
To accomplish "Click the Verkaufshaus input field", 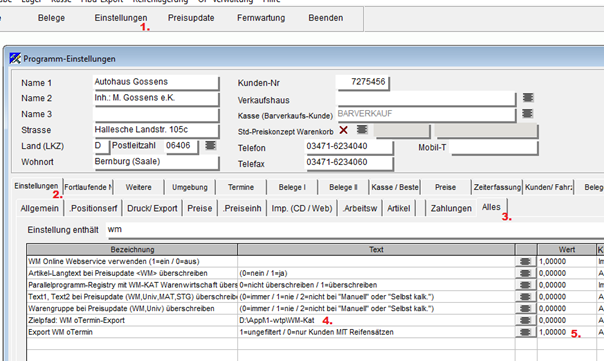I will (x=426, y=99).
